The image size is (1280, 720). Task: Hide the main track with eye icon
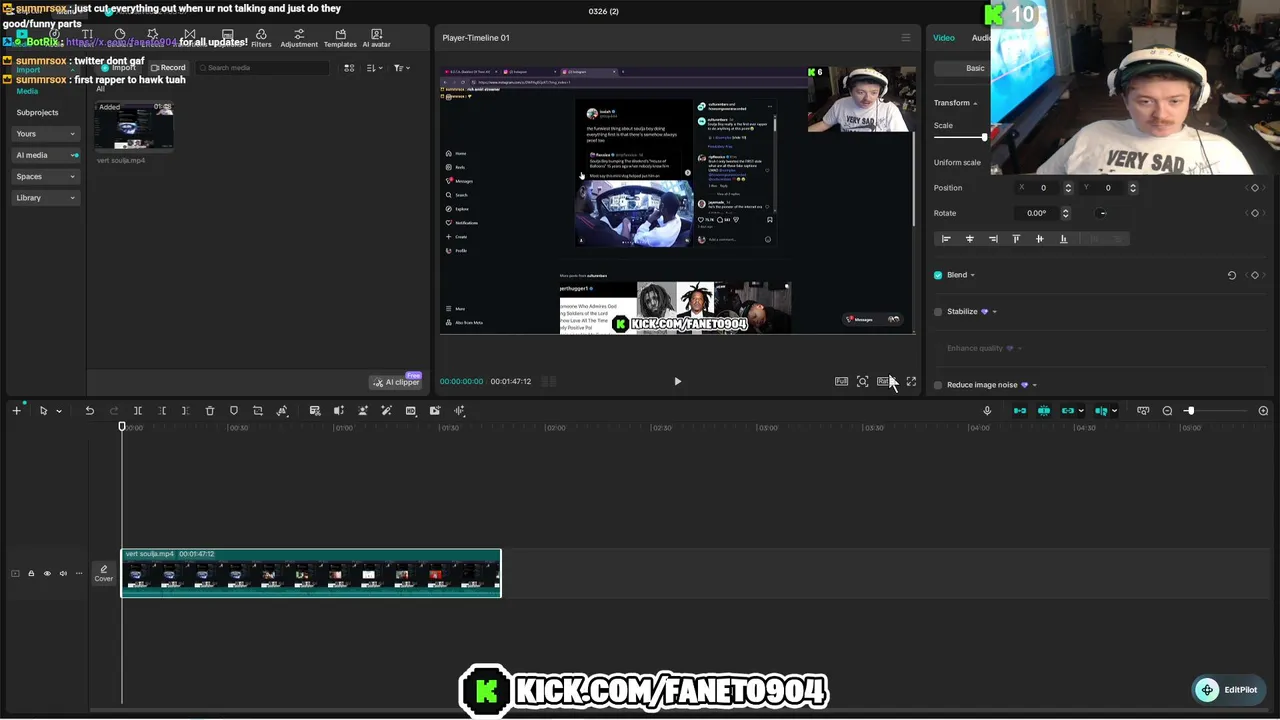(47, 573)
